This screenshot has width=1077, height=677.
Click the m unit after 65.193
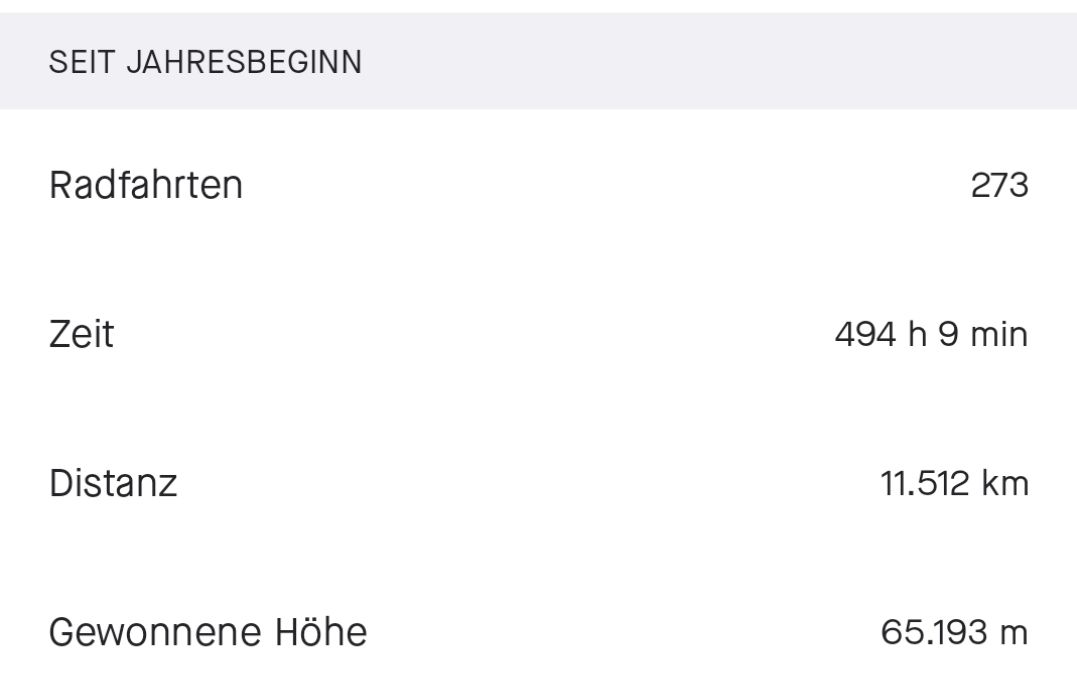click(x=1015, y=632)
